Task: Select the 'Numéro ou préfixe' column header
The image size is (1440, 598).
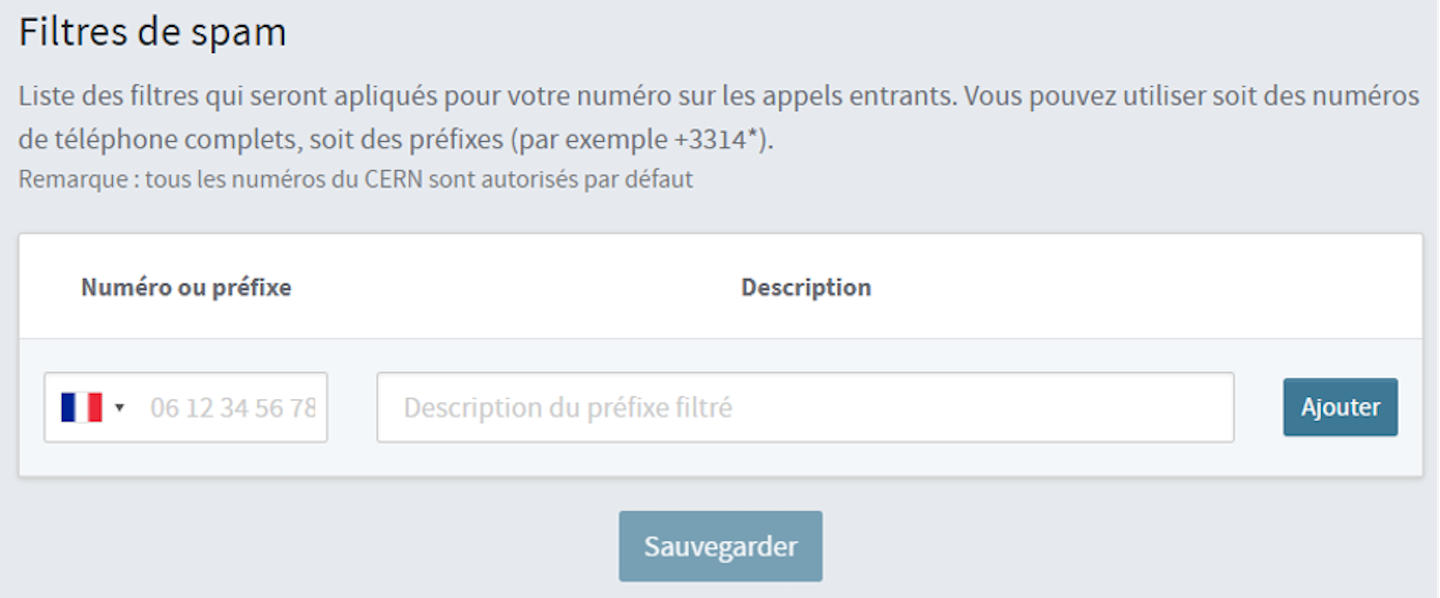Action: (x=185, y=287)
